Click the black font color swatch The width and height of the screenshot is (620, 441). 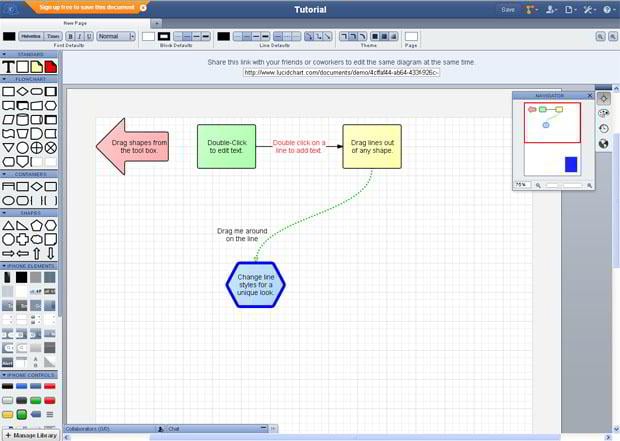[9, 36]
